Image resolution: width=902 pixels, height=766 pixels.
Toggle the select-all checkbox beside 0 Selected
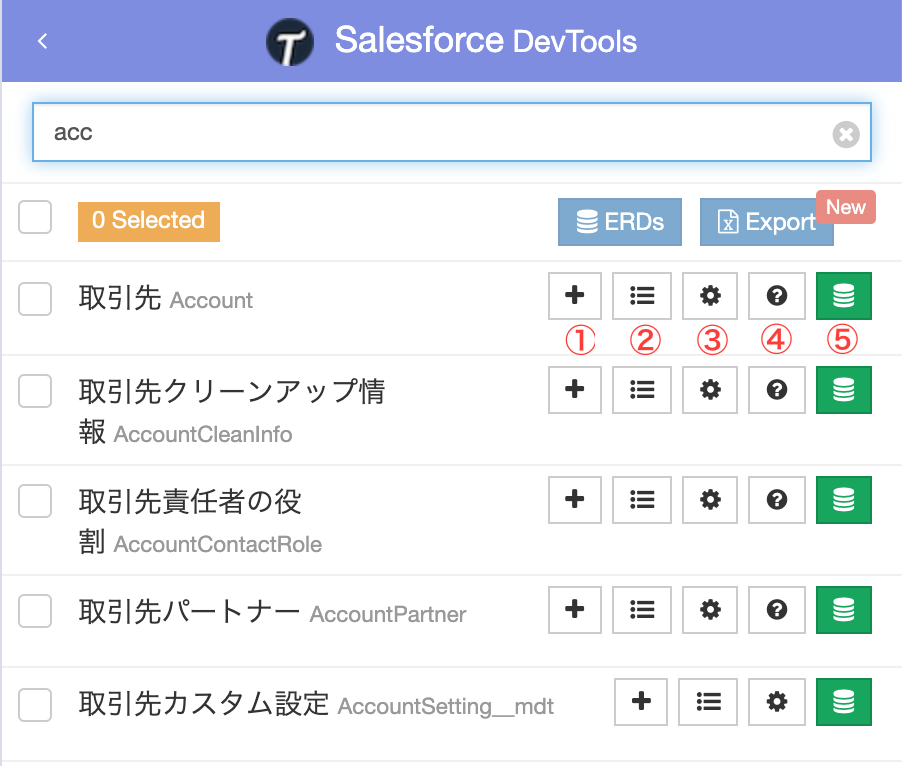click(35, 217)
